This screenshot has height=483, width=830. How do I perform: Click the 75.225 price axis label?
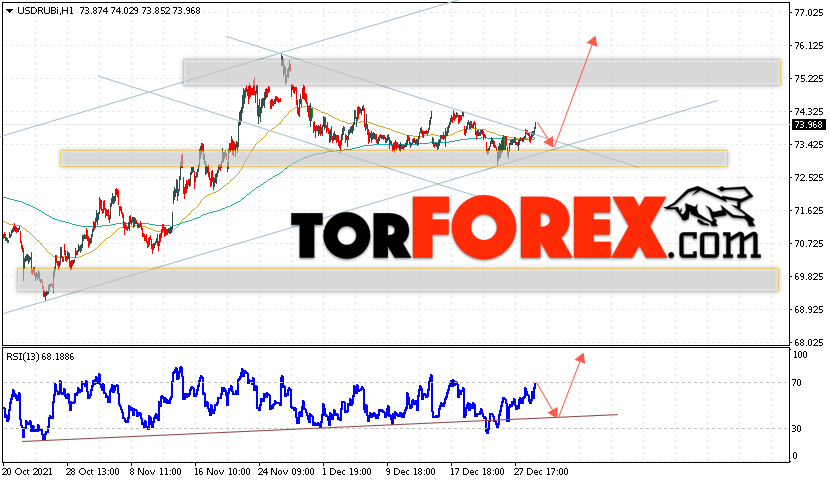[809, 79]
